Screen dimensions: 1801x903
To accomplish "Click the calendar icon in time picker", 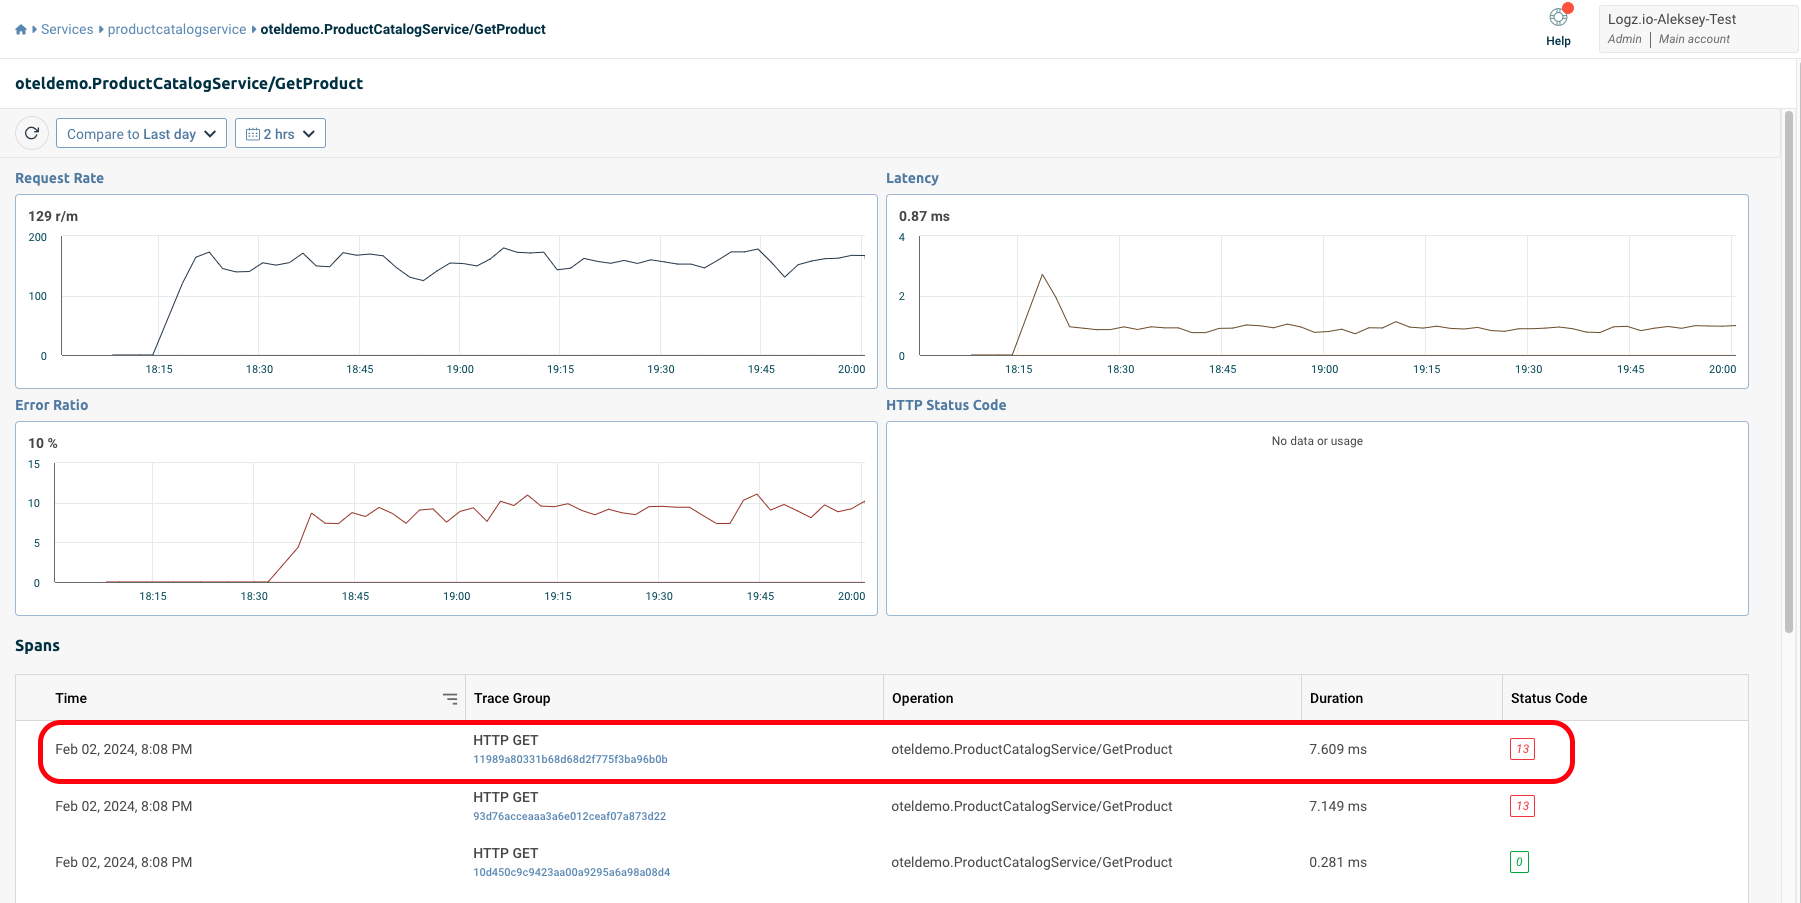I will click(x=253, y=134).
